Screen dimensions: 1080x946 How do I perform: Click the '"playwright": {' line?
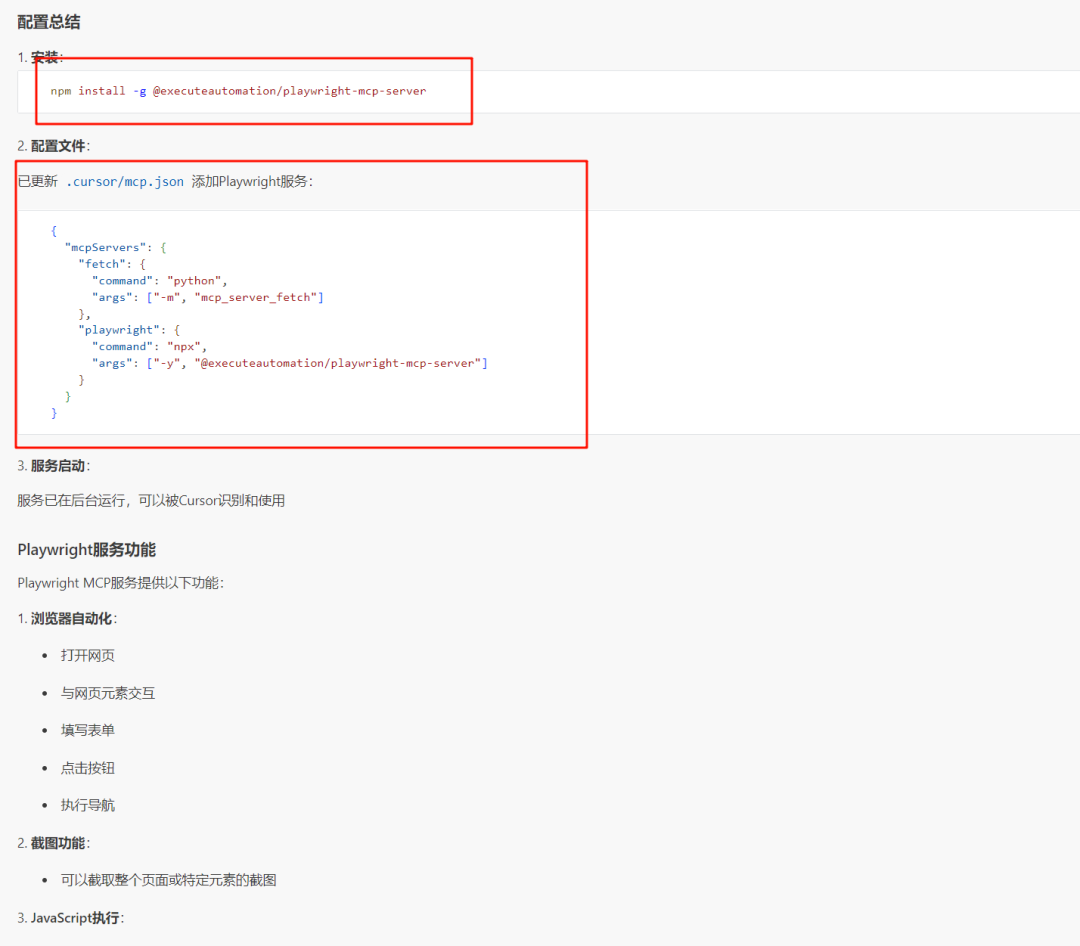(x=129, y=330)
